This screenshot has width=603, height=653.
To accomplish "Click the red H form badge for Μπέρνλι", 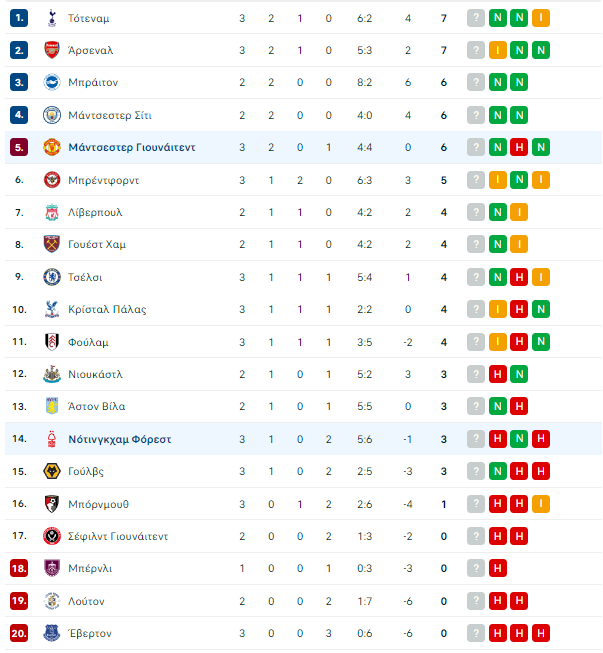I will point(498,568).
